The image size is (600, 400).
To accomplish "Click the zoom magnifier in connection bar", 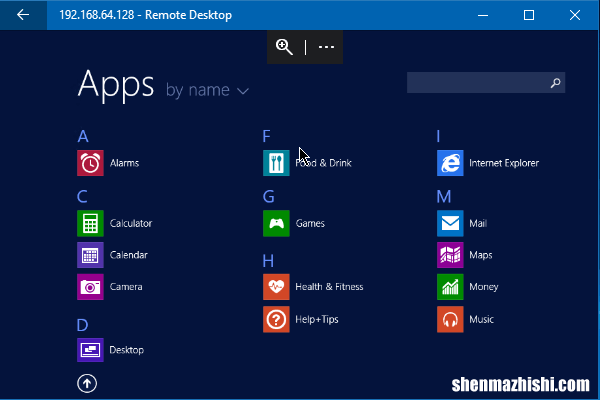I will pos(284,47).
